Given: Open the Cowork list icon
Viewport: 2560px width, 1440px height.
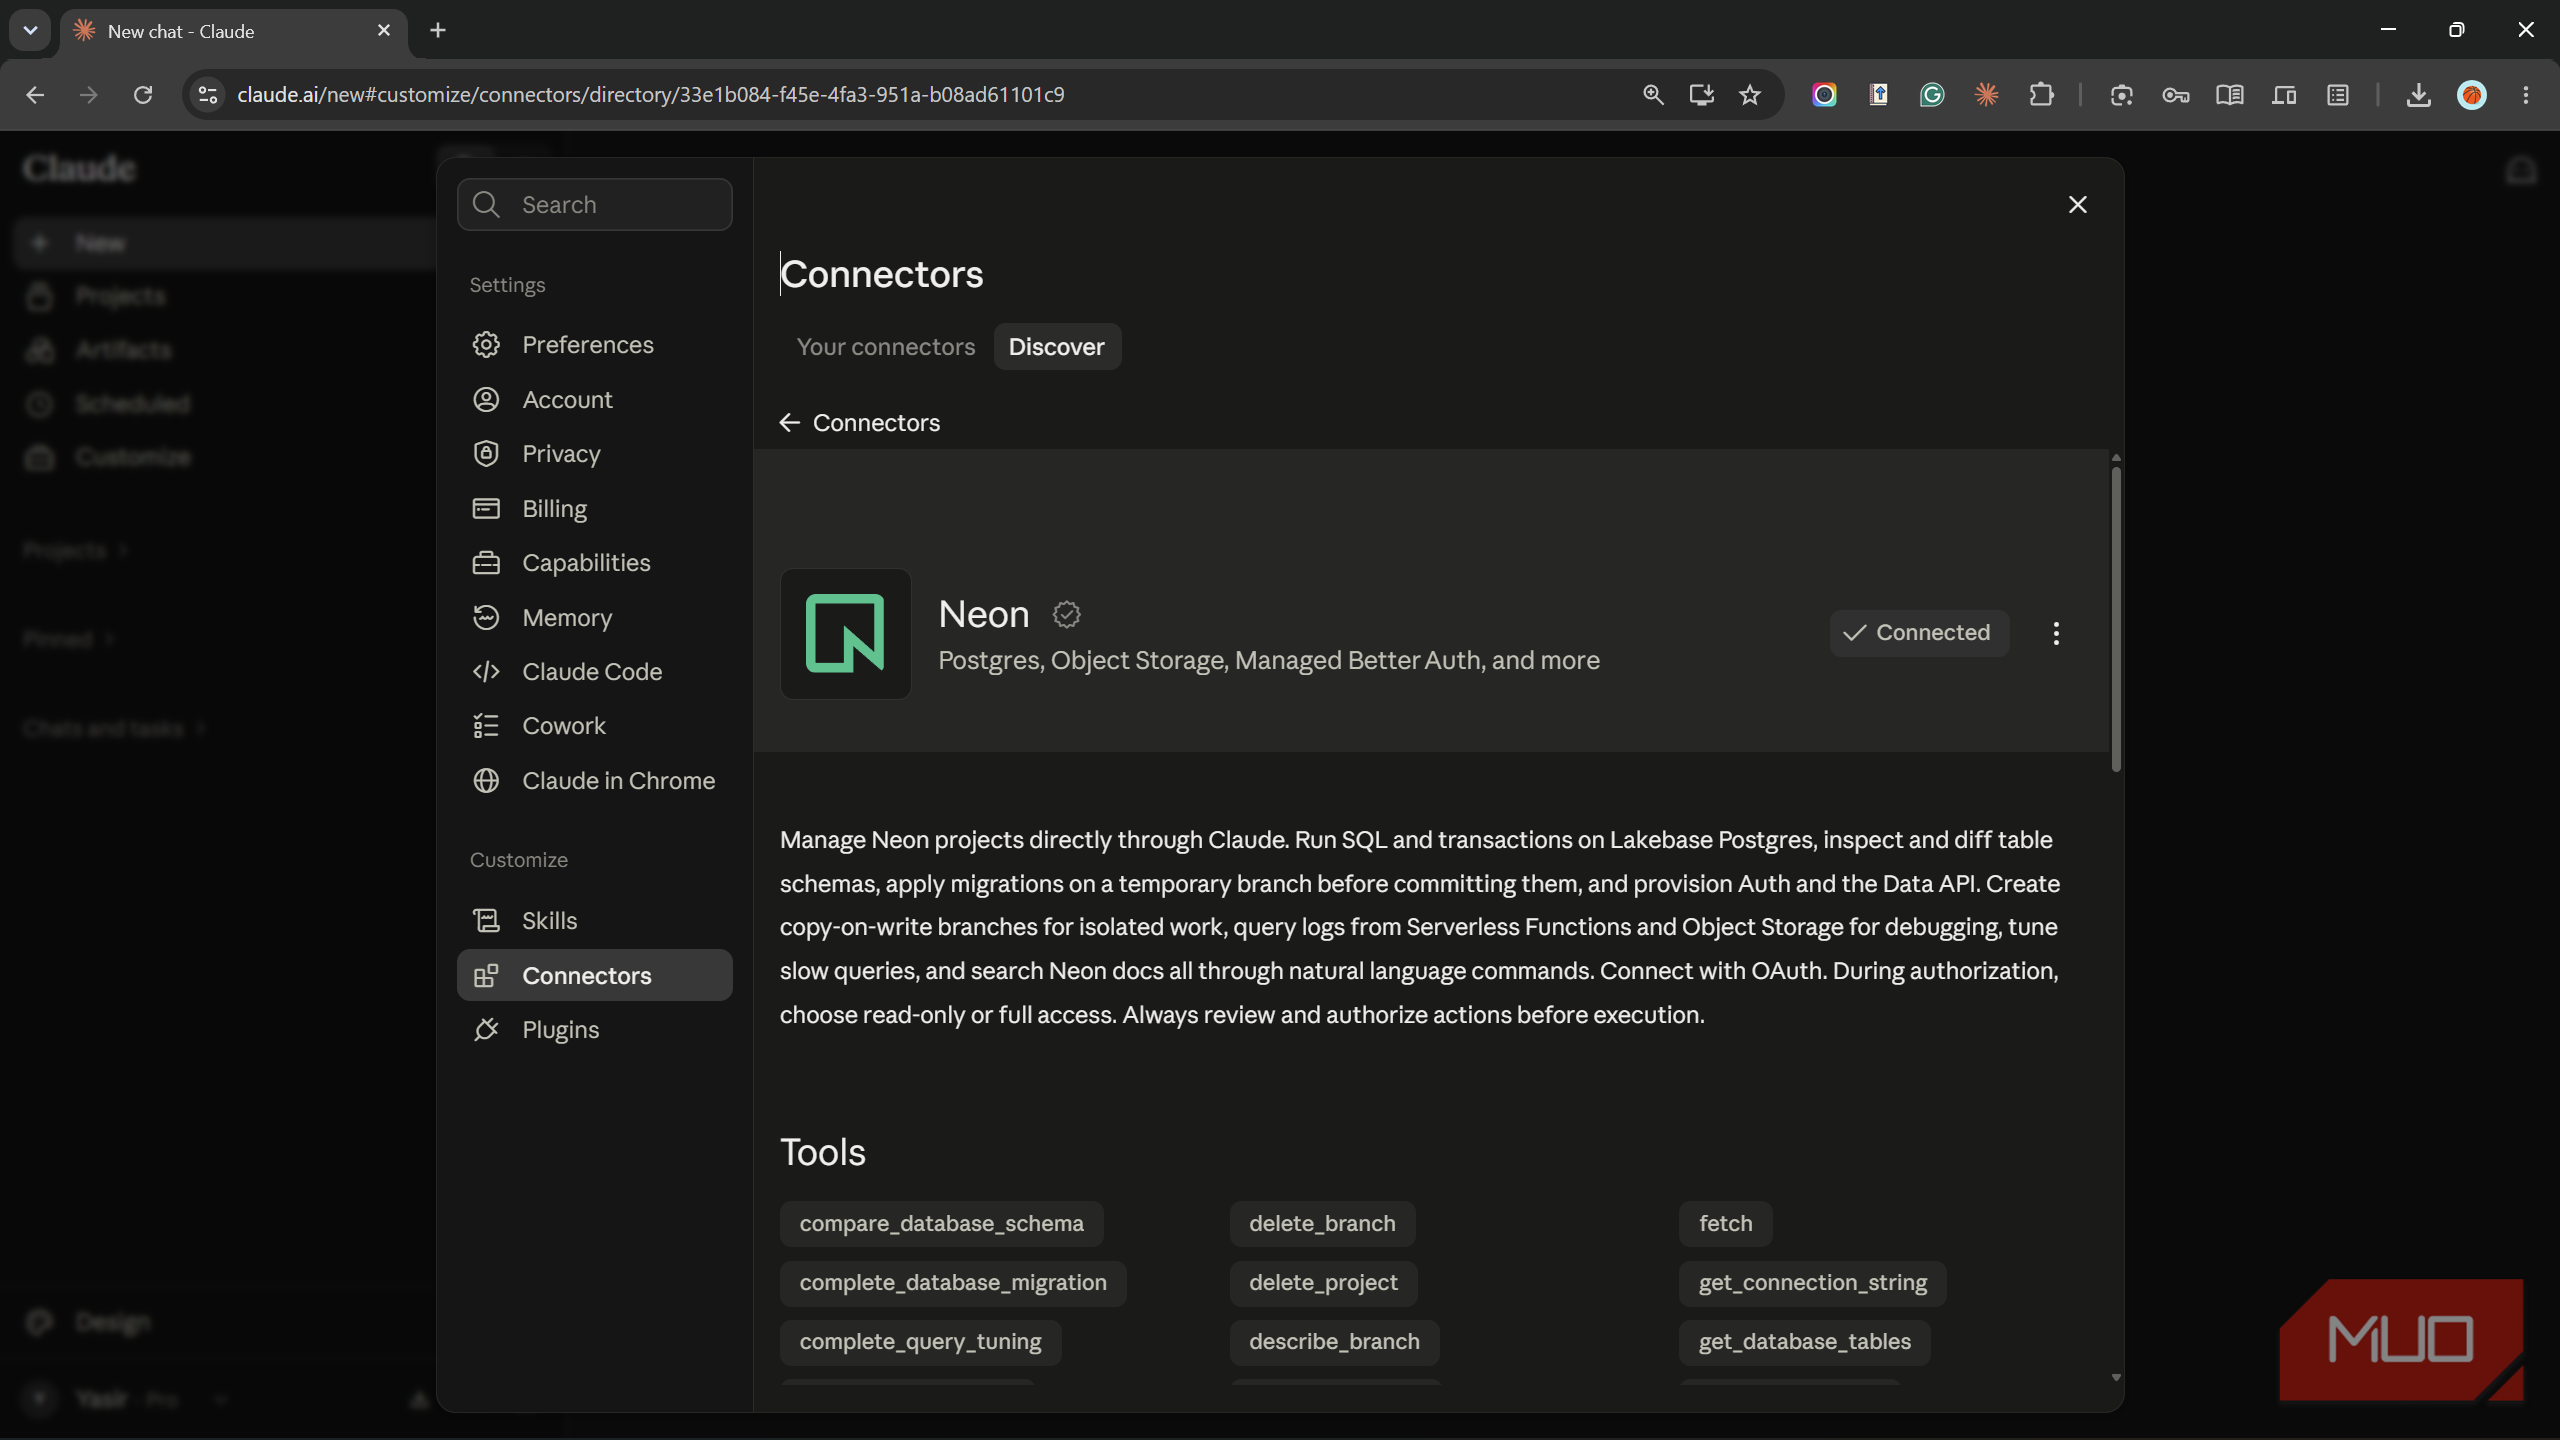Looking at the screenshot, I should (x=486, y=725).
